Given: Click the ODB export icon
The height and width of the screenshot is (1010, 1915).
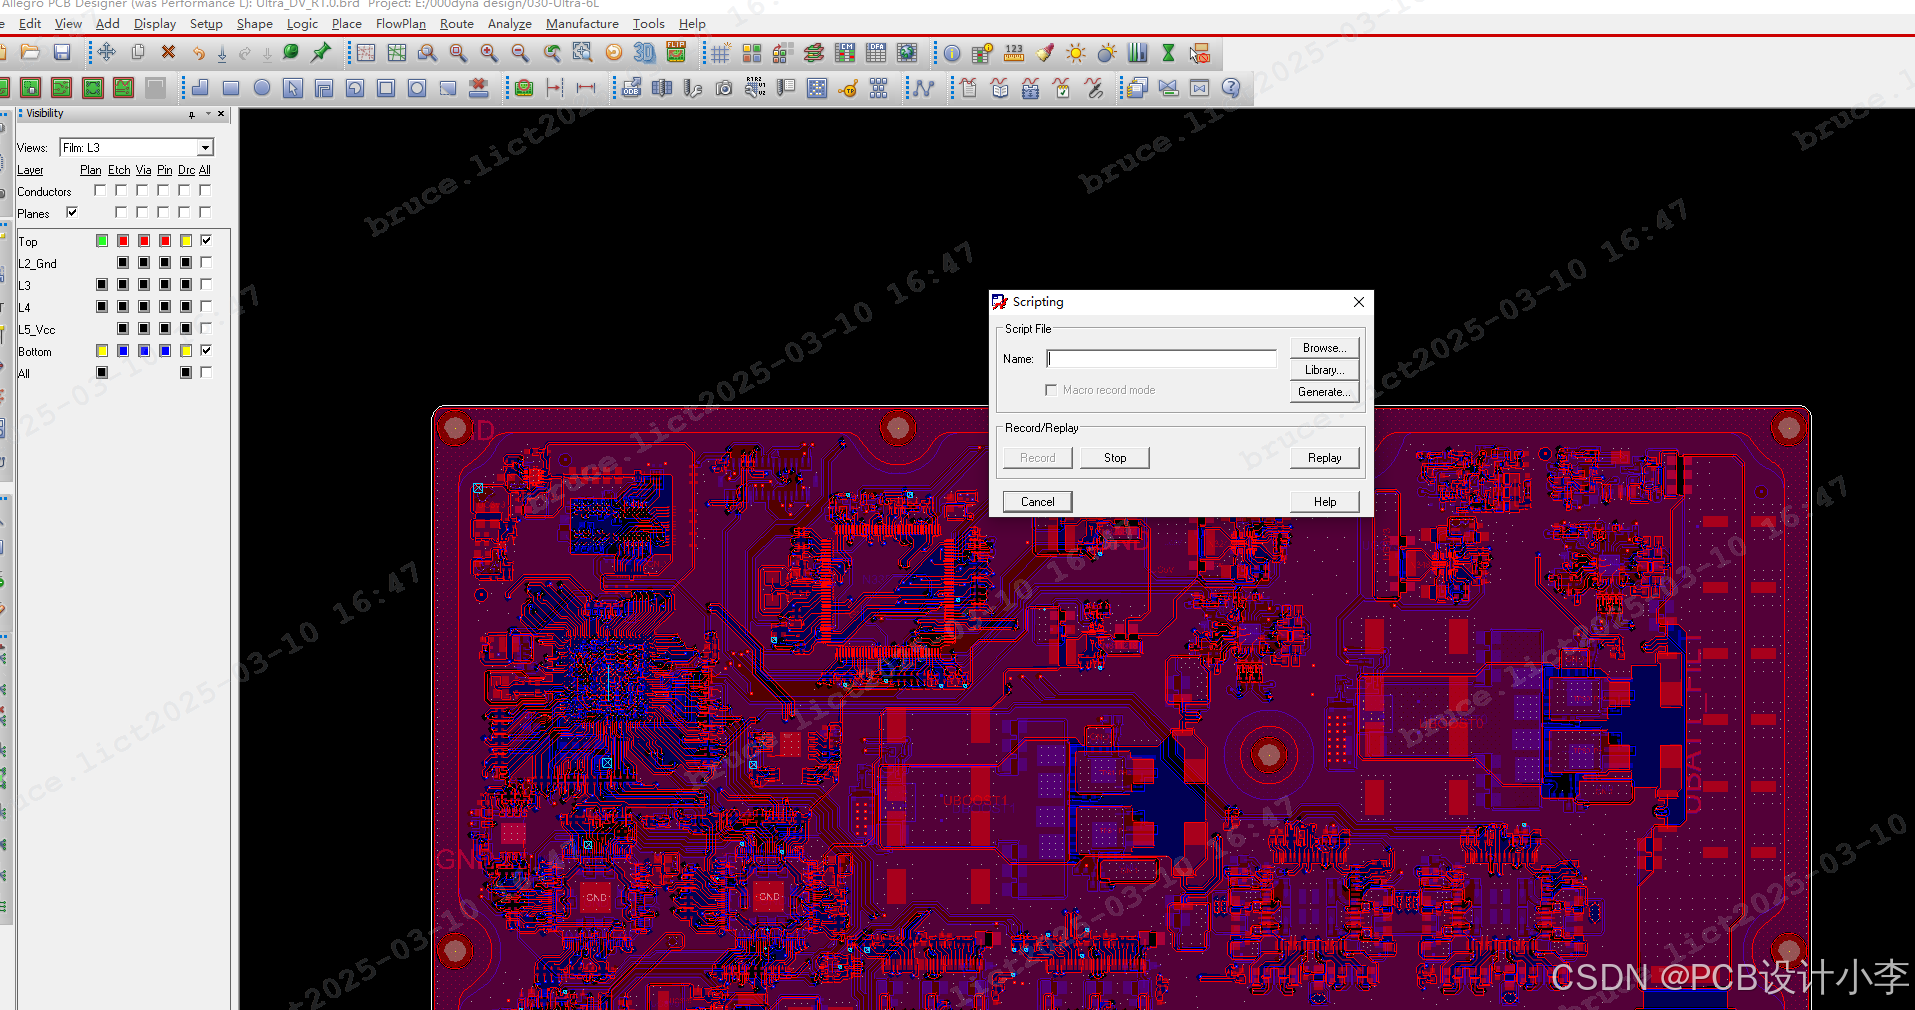Looking at the screenshot, I should click(631, 88).
